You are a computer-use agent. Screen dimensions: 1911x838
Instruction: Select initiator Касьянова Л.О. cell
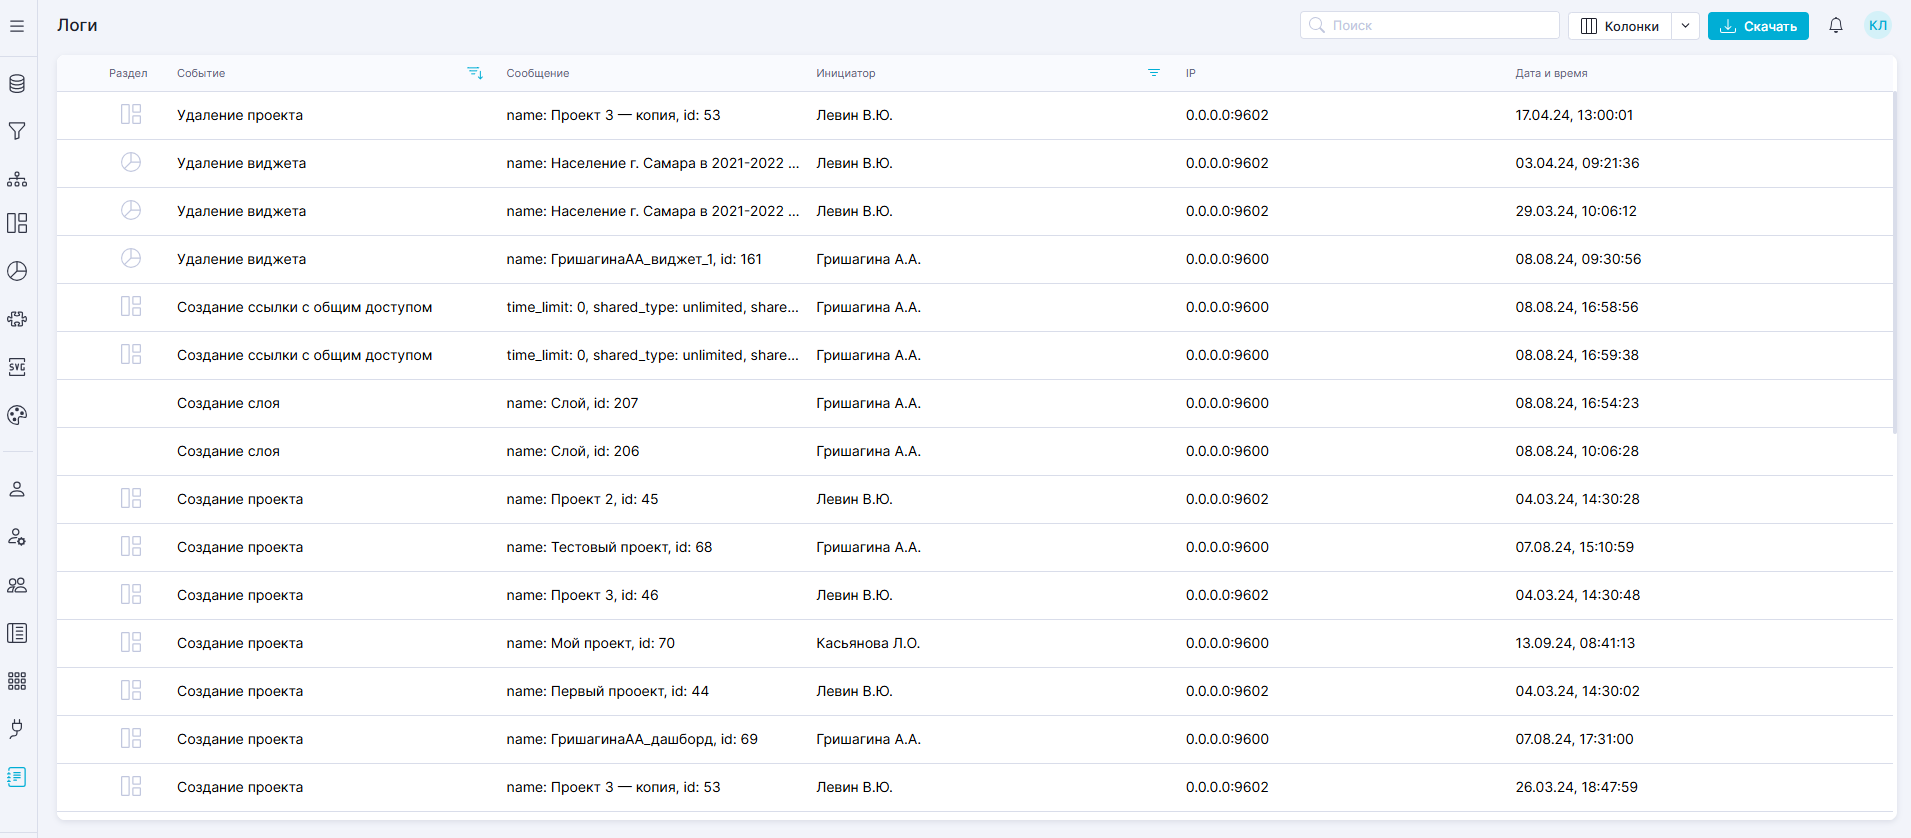(868, 643)
